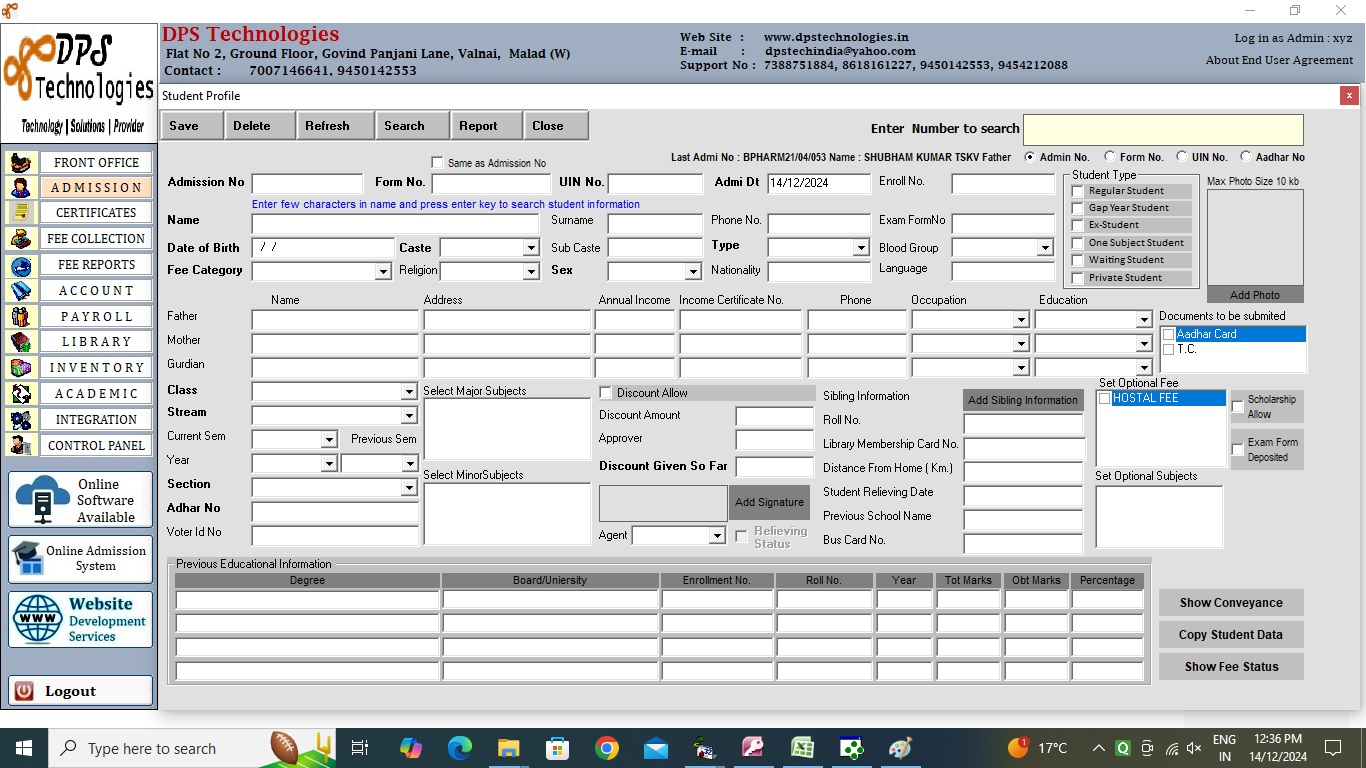Open File Explorer from taskbar
Image resolution: width=1366 pixels, height=768 pixels.
508,748
